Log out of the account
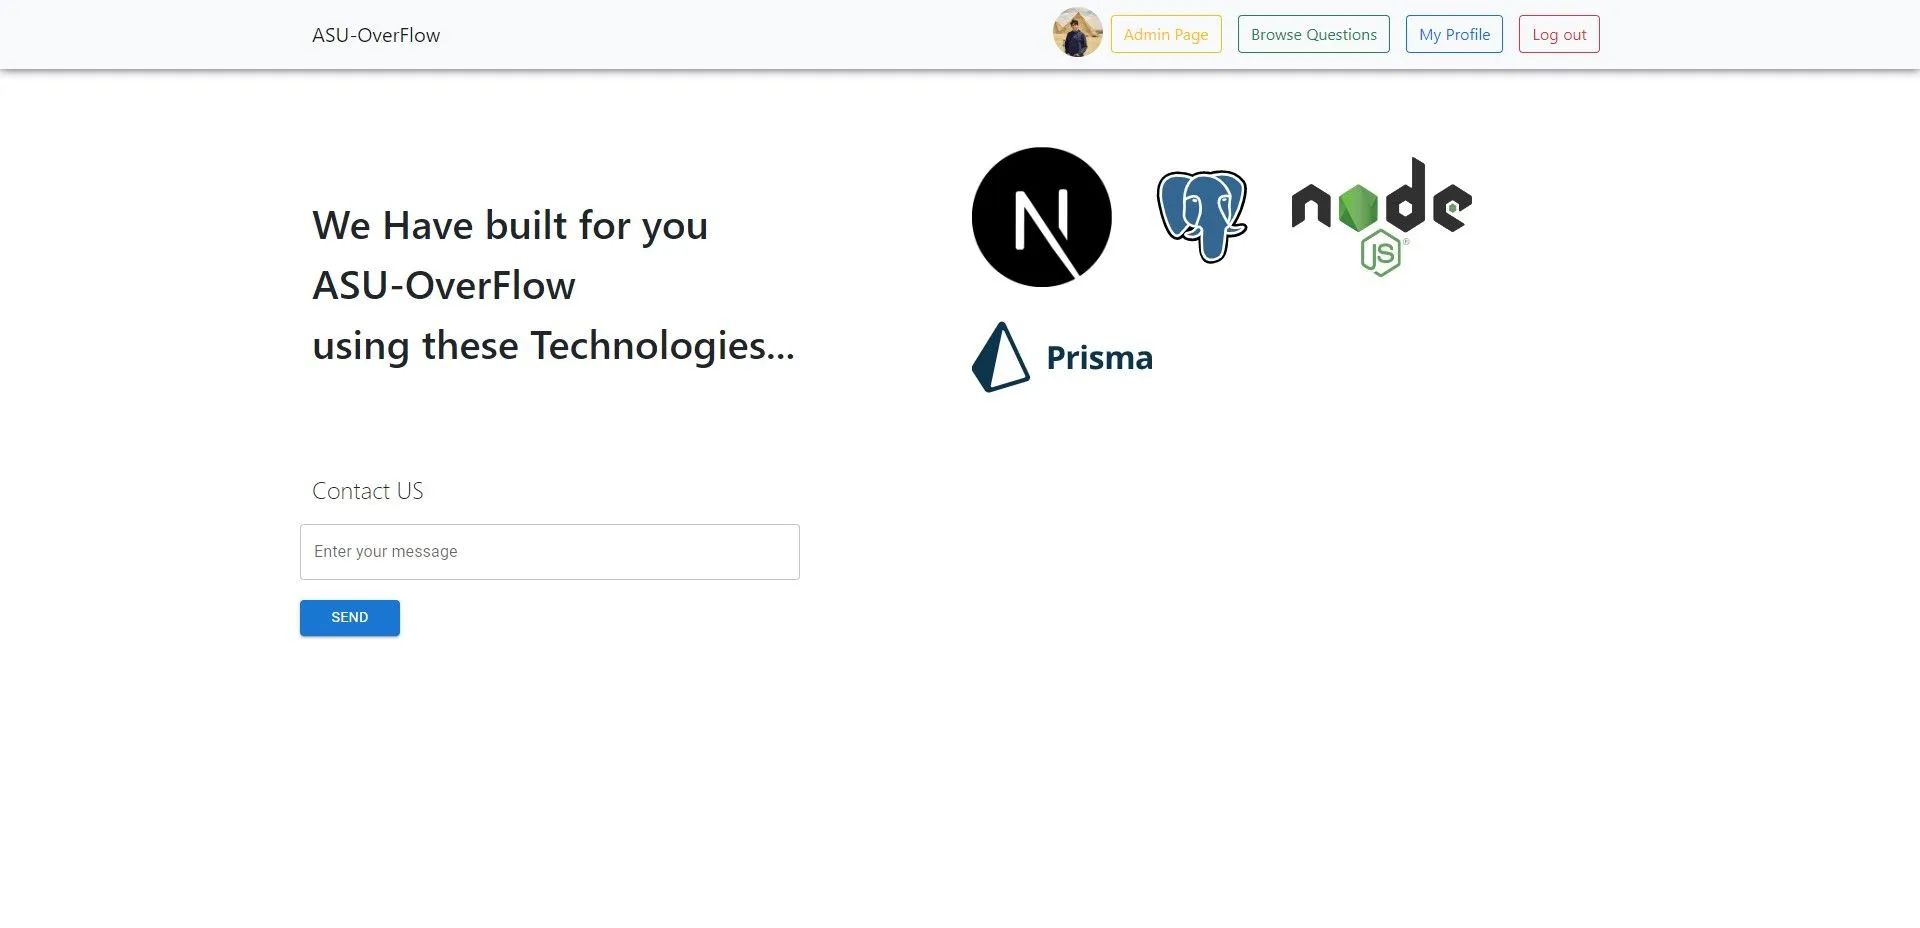This screenshot has width=1920, height=928. (1558, 34)
